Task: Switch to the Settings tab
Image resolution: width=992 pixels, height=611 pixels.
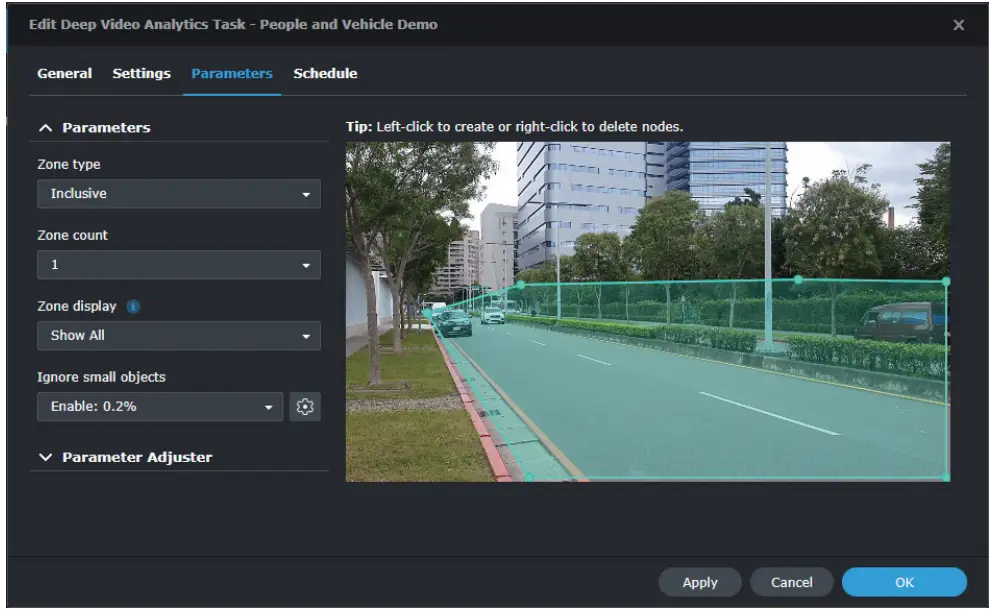Action: [141, 73]
